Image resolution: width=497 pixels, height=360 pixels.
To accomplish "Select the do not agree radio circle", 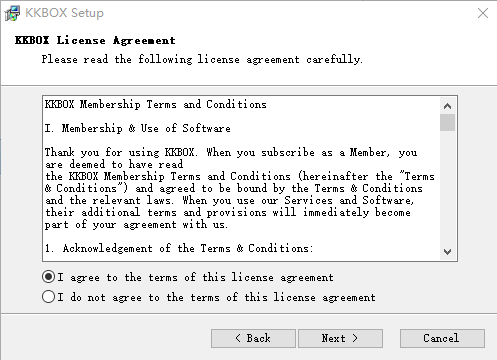I will [49, 296].
